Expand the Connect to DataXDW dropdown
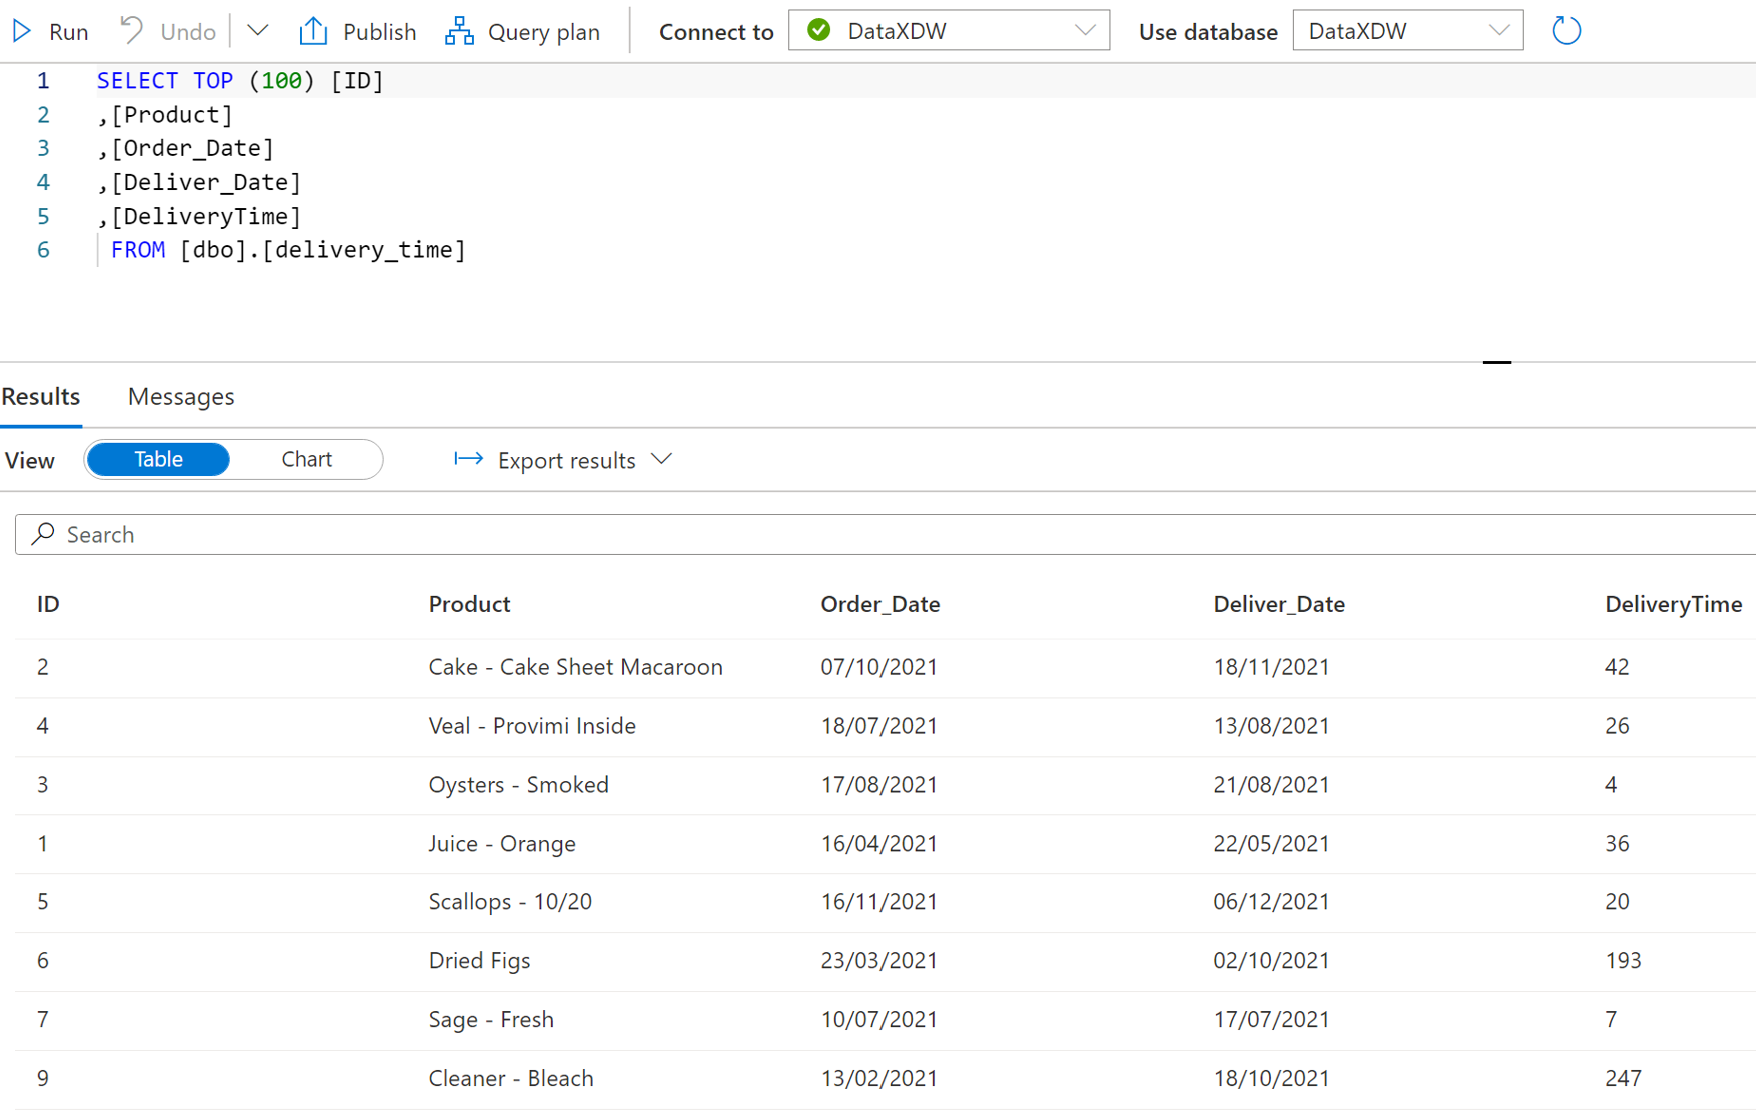Image resolution: width=1756 pixels, height=1116 pixels. click(x=1085, y=31)
